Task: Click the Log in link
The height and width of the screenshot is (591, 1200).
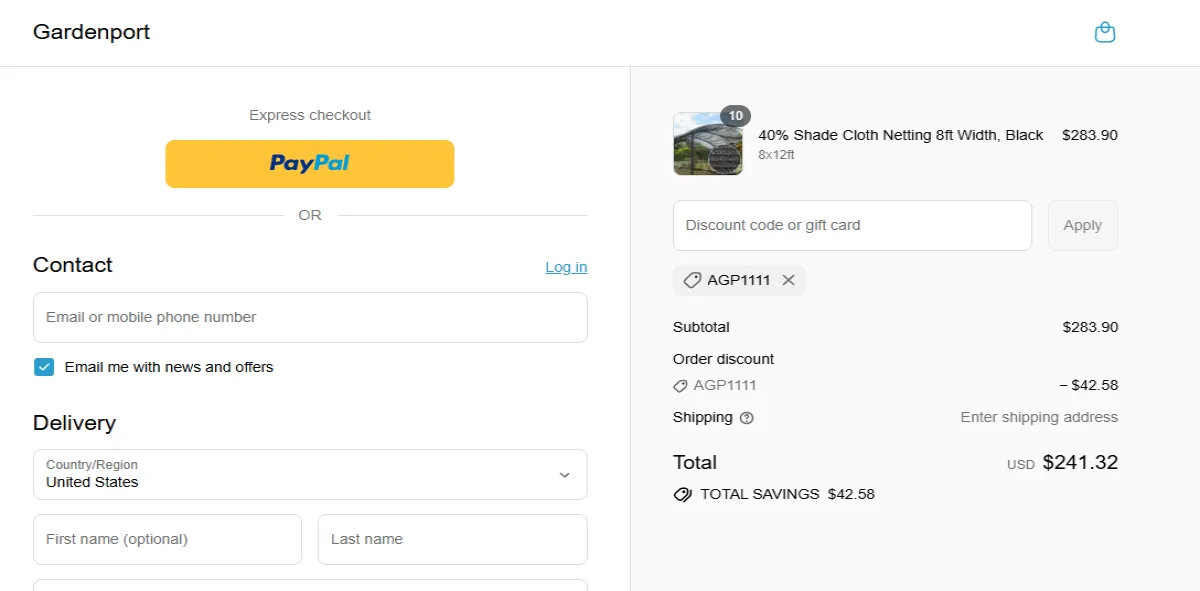Action: coord(565,267)
